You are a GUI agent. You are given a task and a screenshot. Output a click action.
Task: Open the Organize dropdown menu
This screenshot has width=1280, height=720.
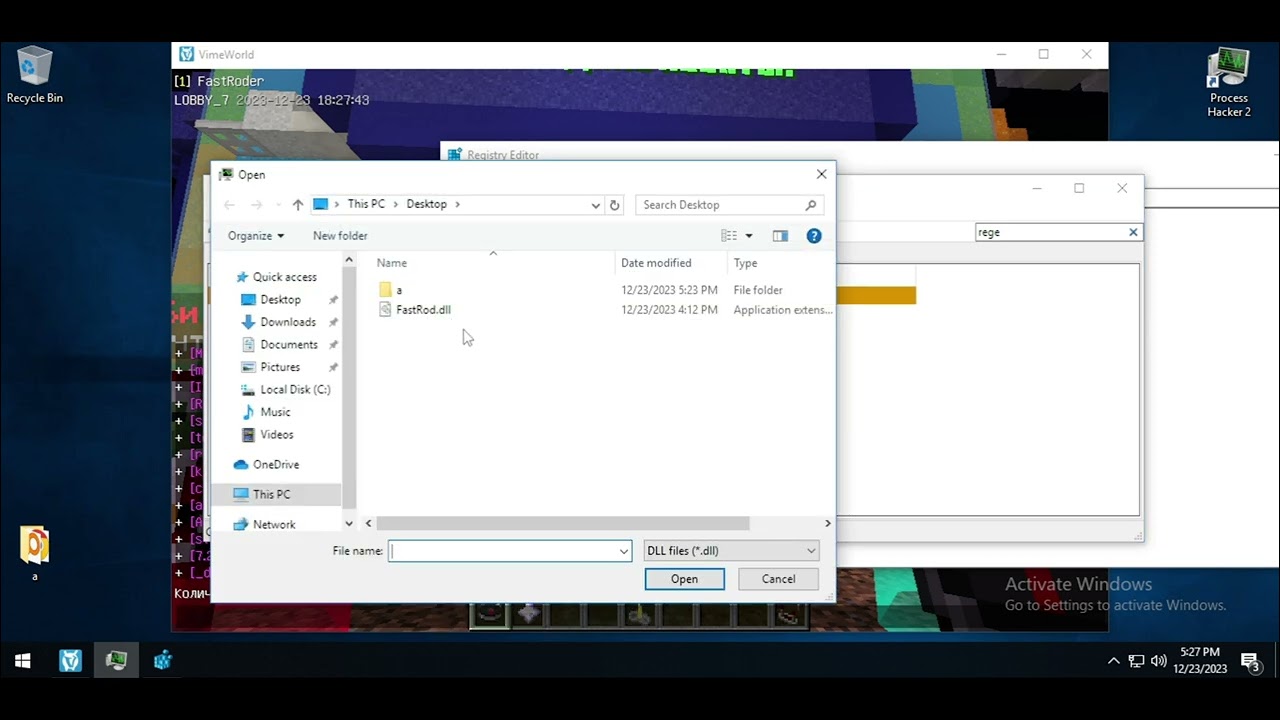255,236
